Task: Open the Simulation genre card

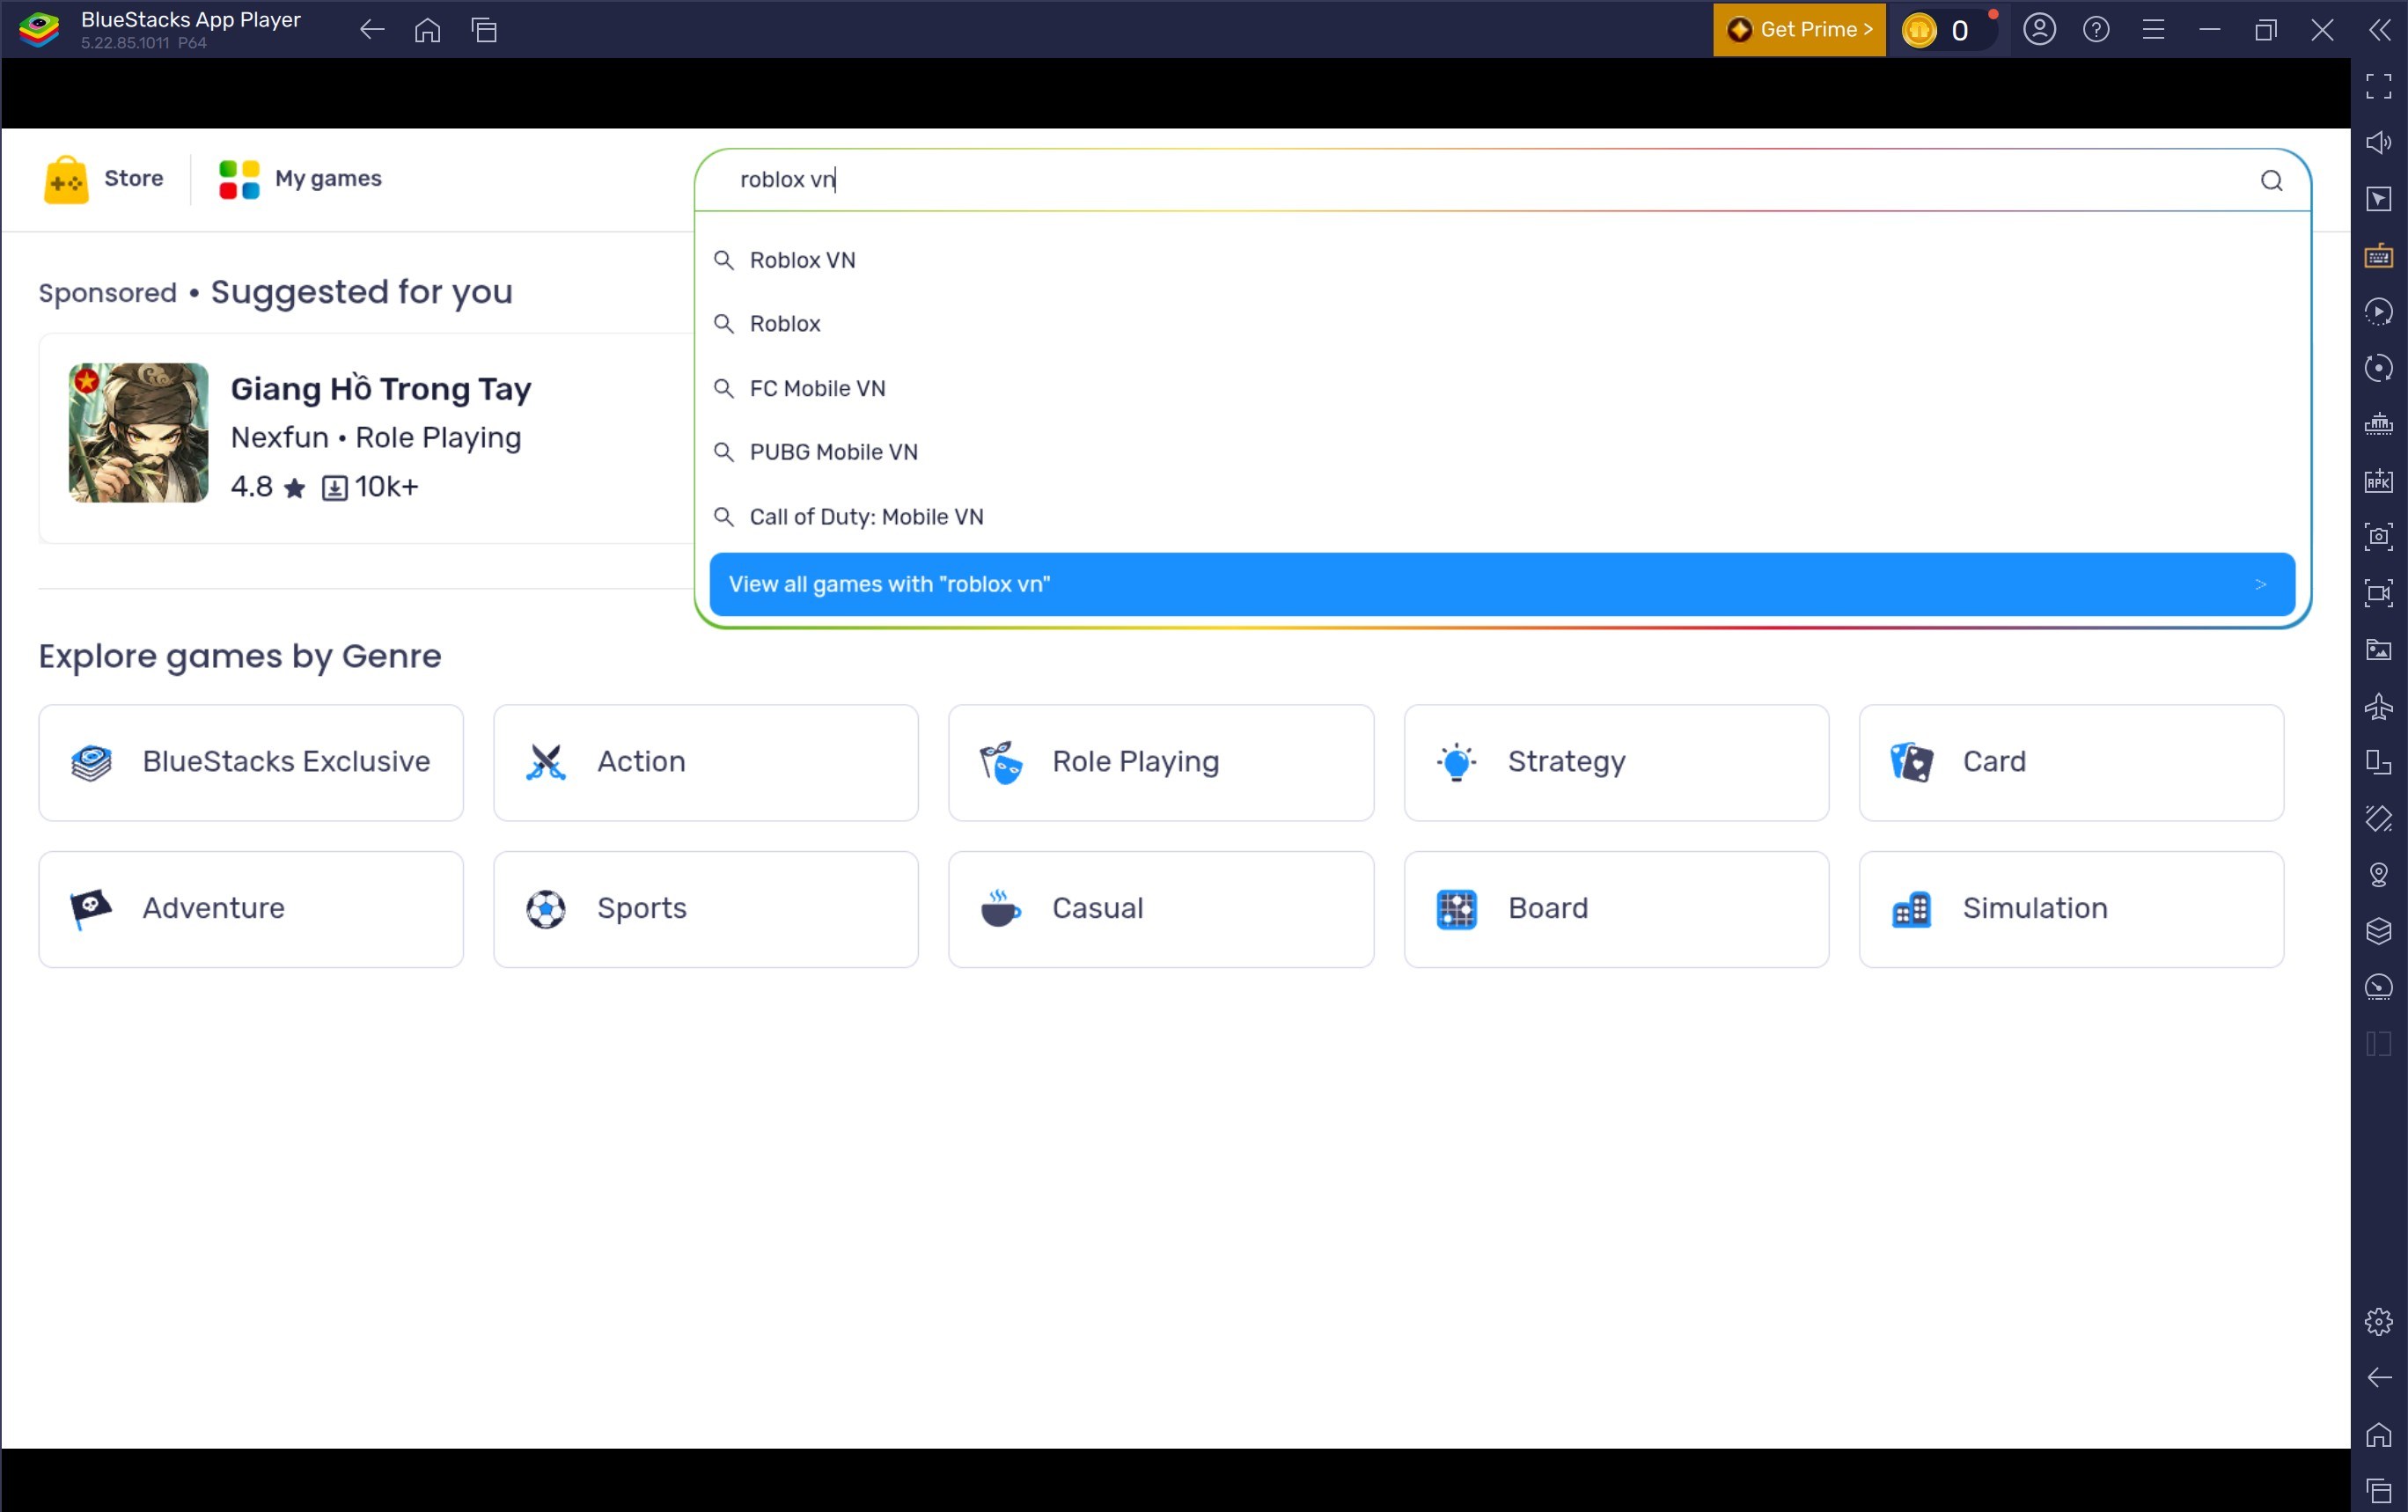Action: 2071,909
